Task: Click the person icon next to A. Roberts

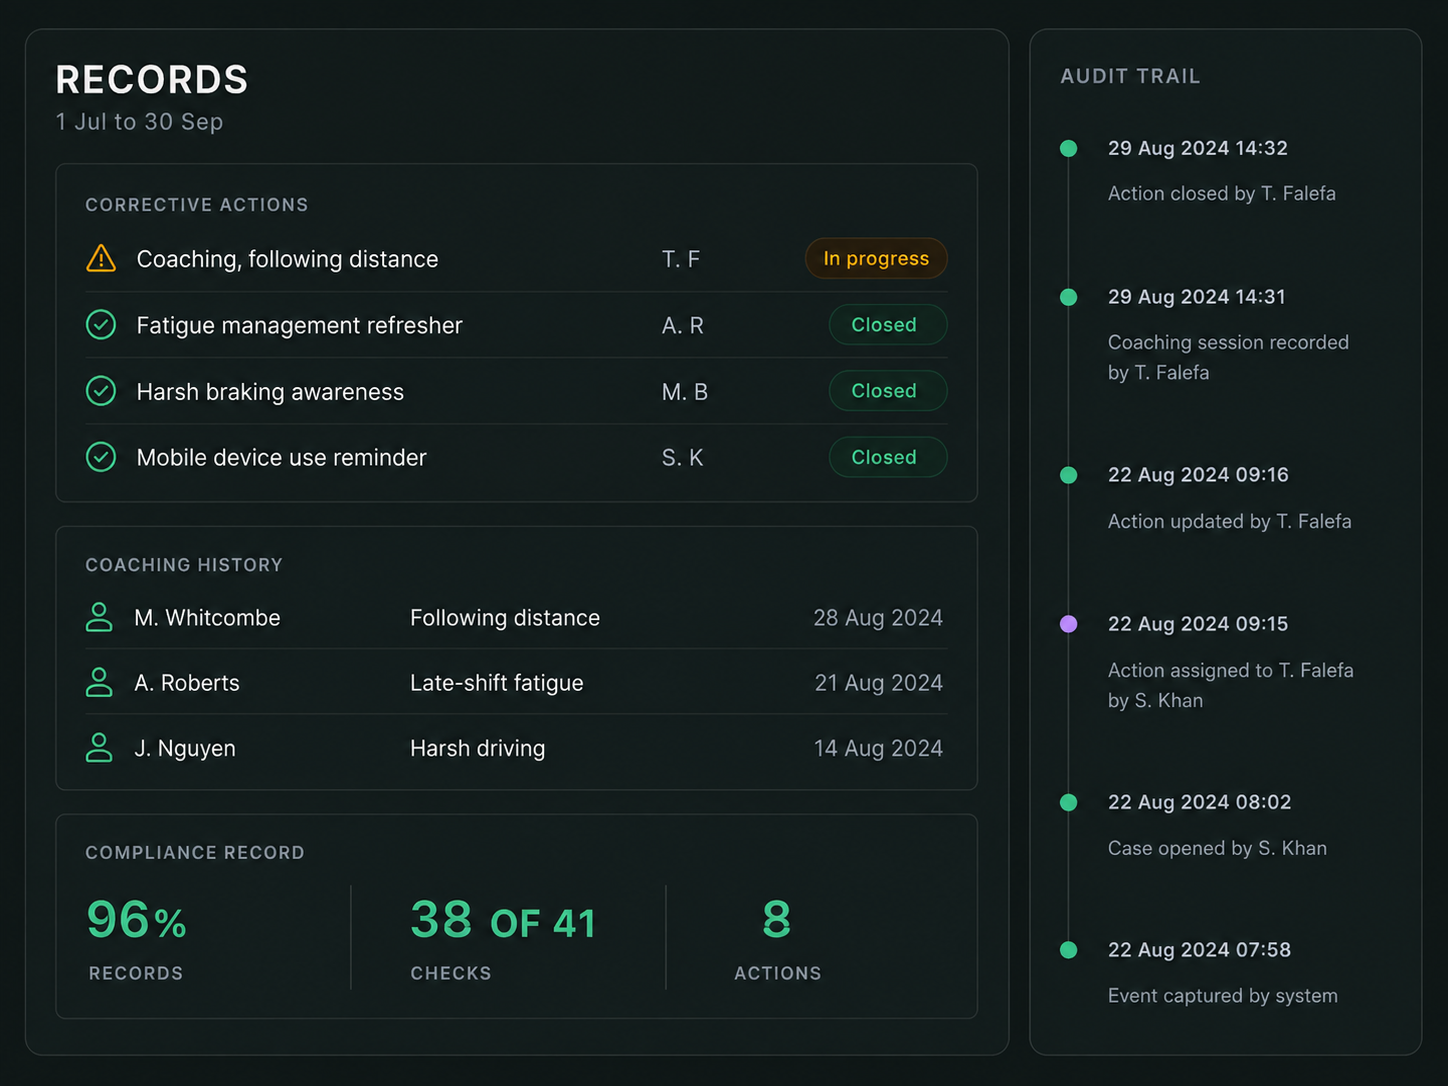Action: click(99, 682)
